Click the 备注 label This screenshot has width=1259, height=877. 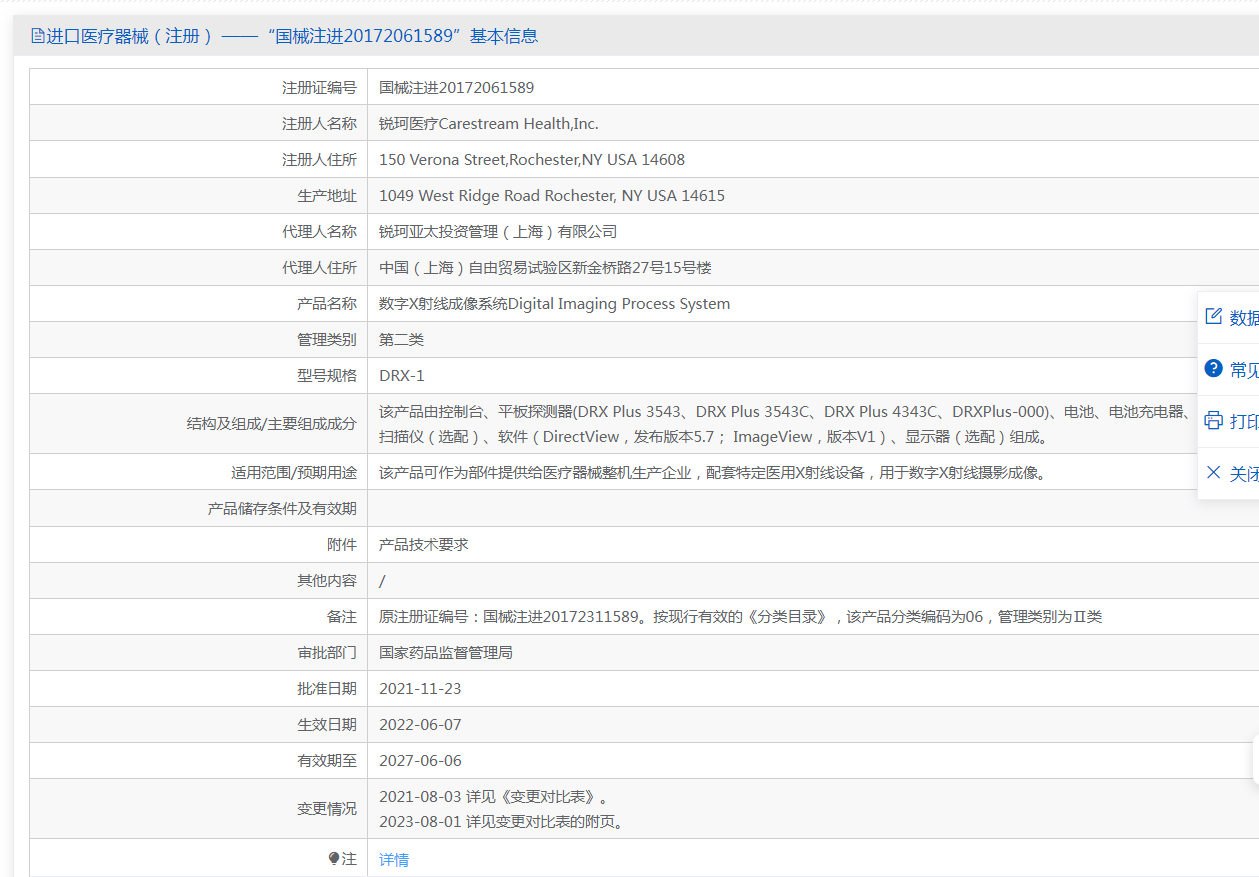pyautogui.click(x=342, y=617)
